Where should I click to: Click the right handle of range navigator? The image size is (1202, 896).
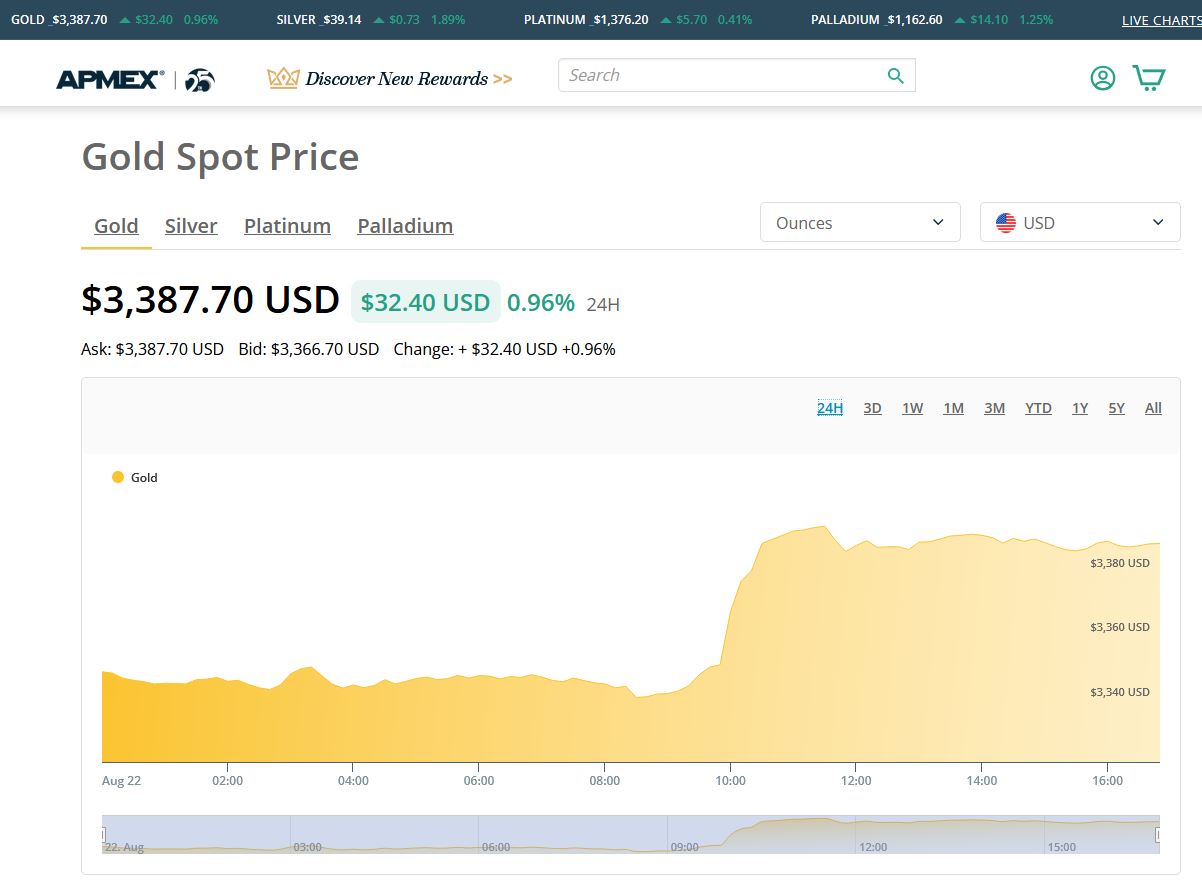point(1158,834)
